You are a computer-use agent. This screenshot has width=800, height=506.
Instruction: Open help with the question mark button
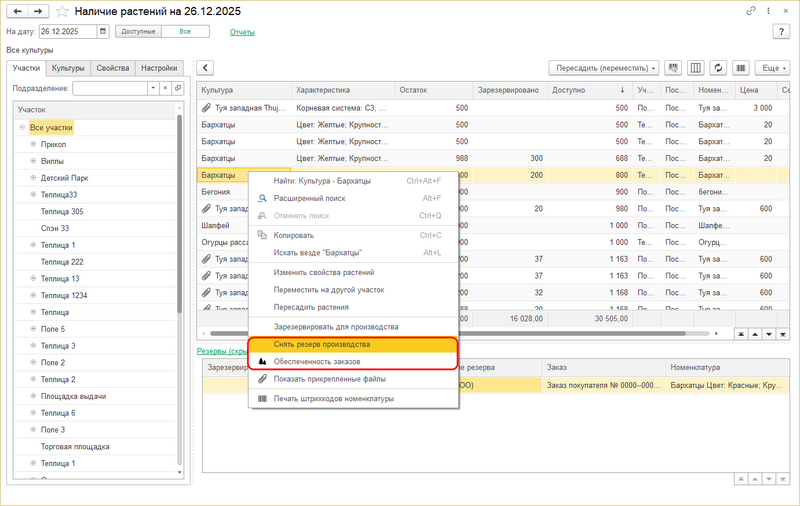click(x=781, y=32)
